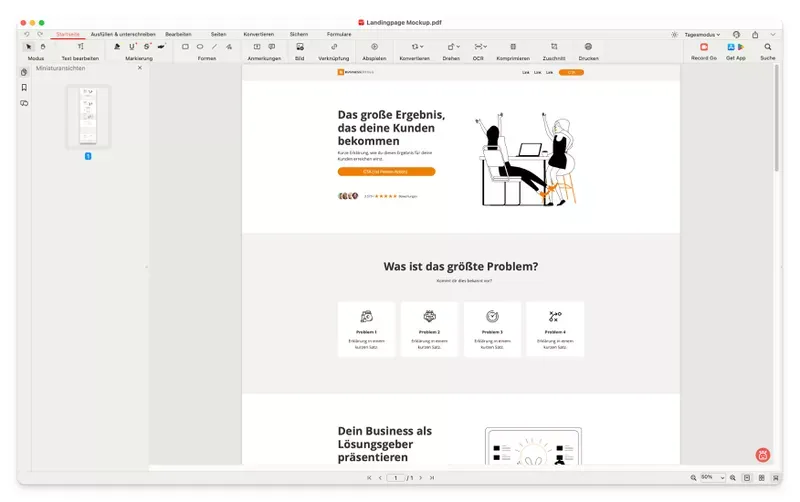Screen dimensions: 800x502
Task: Click the Drucken print icon
Action: (588, 47)
